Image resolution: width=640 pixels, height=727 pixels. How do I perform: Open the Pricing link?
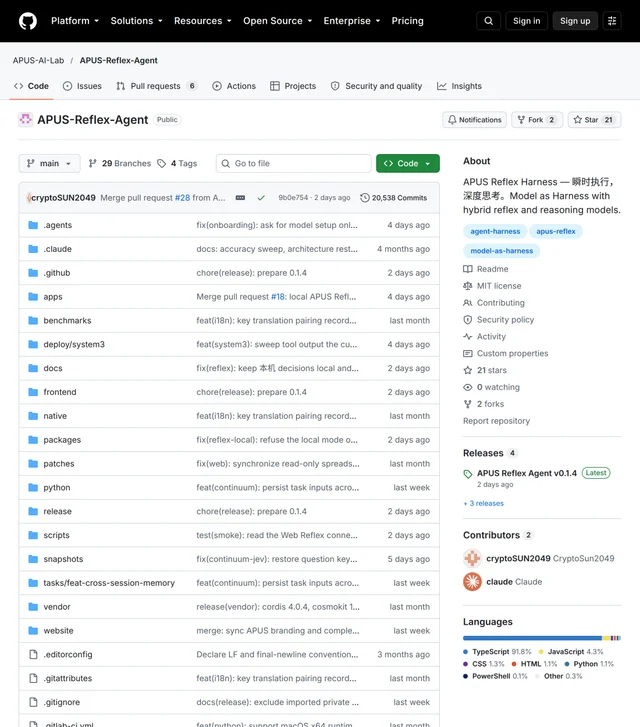tap(407, 21)
